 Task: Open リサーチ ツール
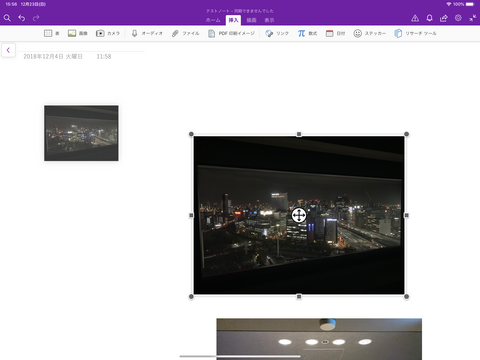click(415, 33)
